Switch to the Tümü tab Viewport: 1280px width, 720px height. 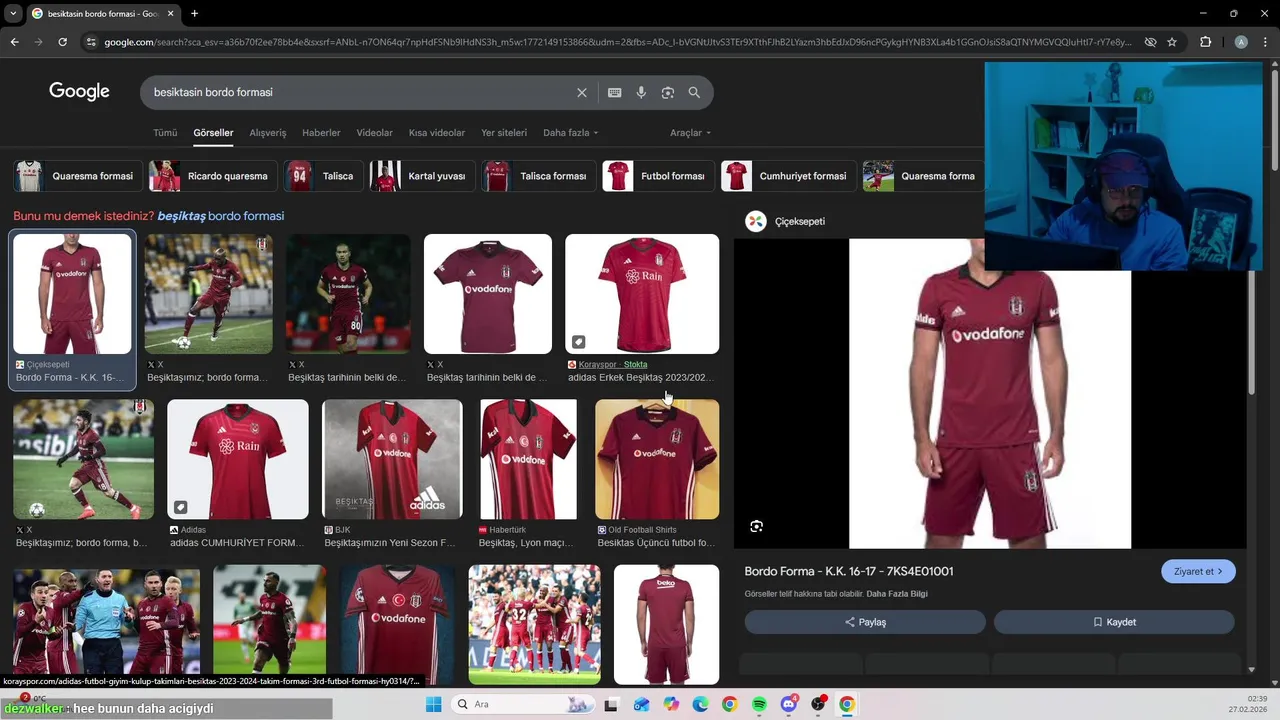point(165,133)
